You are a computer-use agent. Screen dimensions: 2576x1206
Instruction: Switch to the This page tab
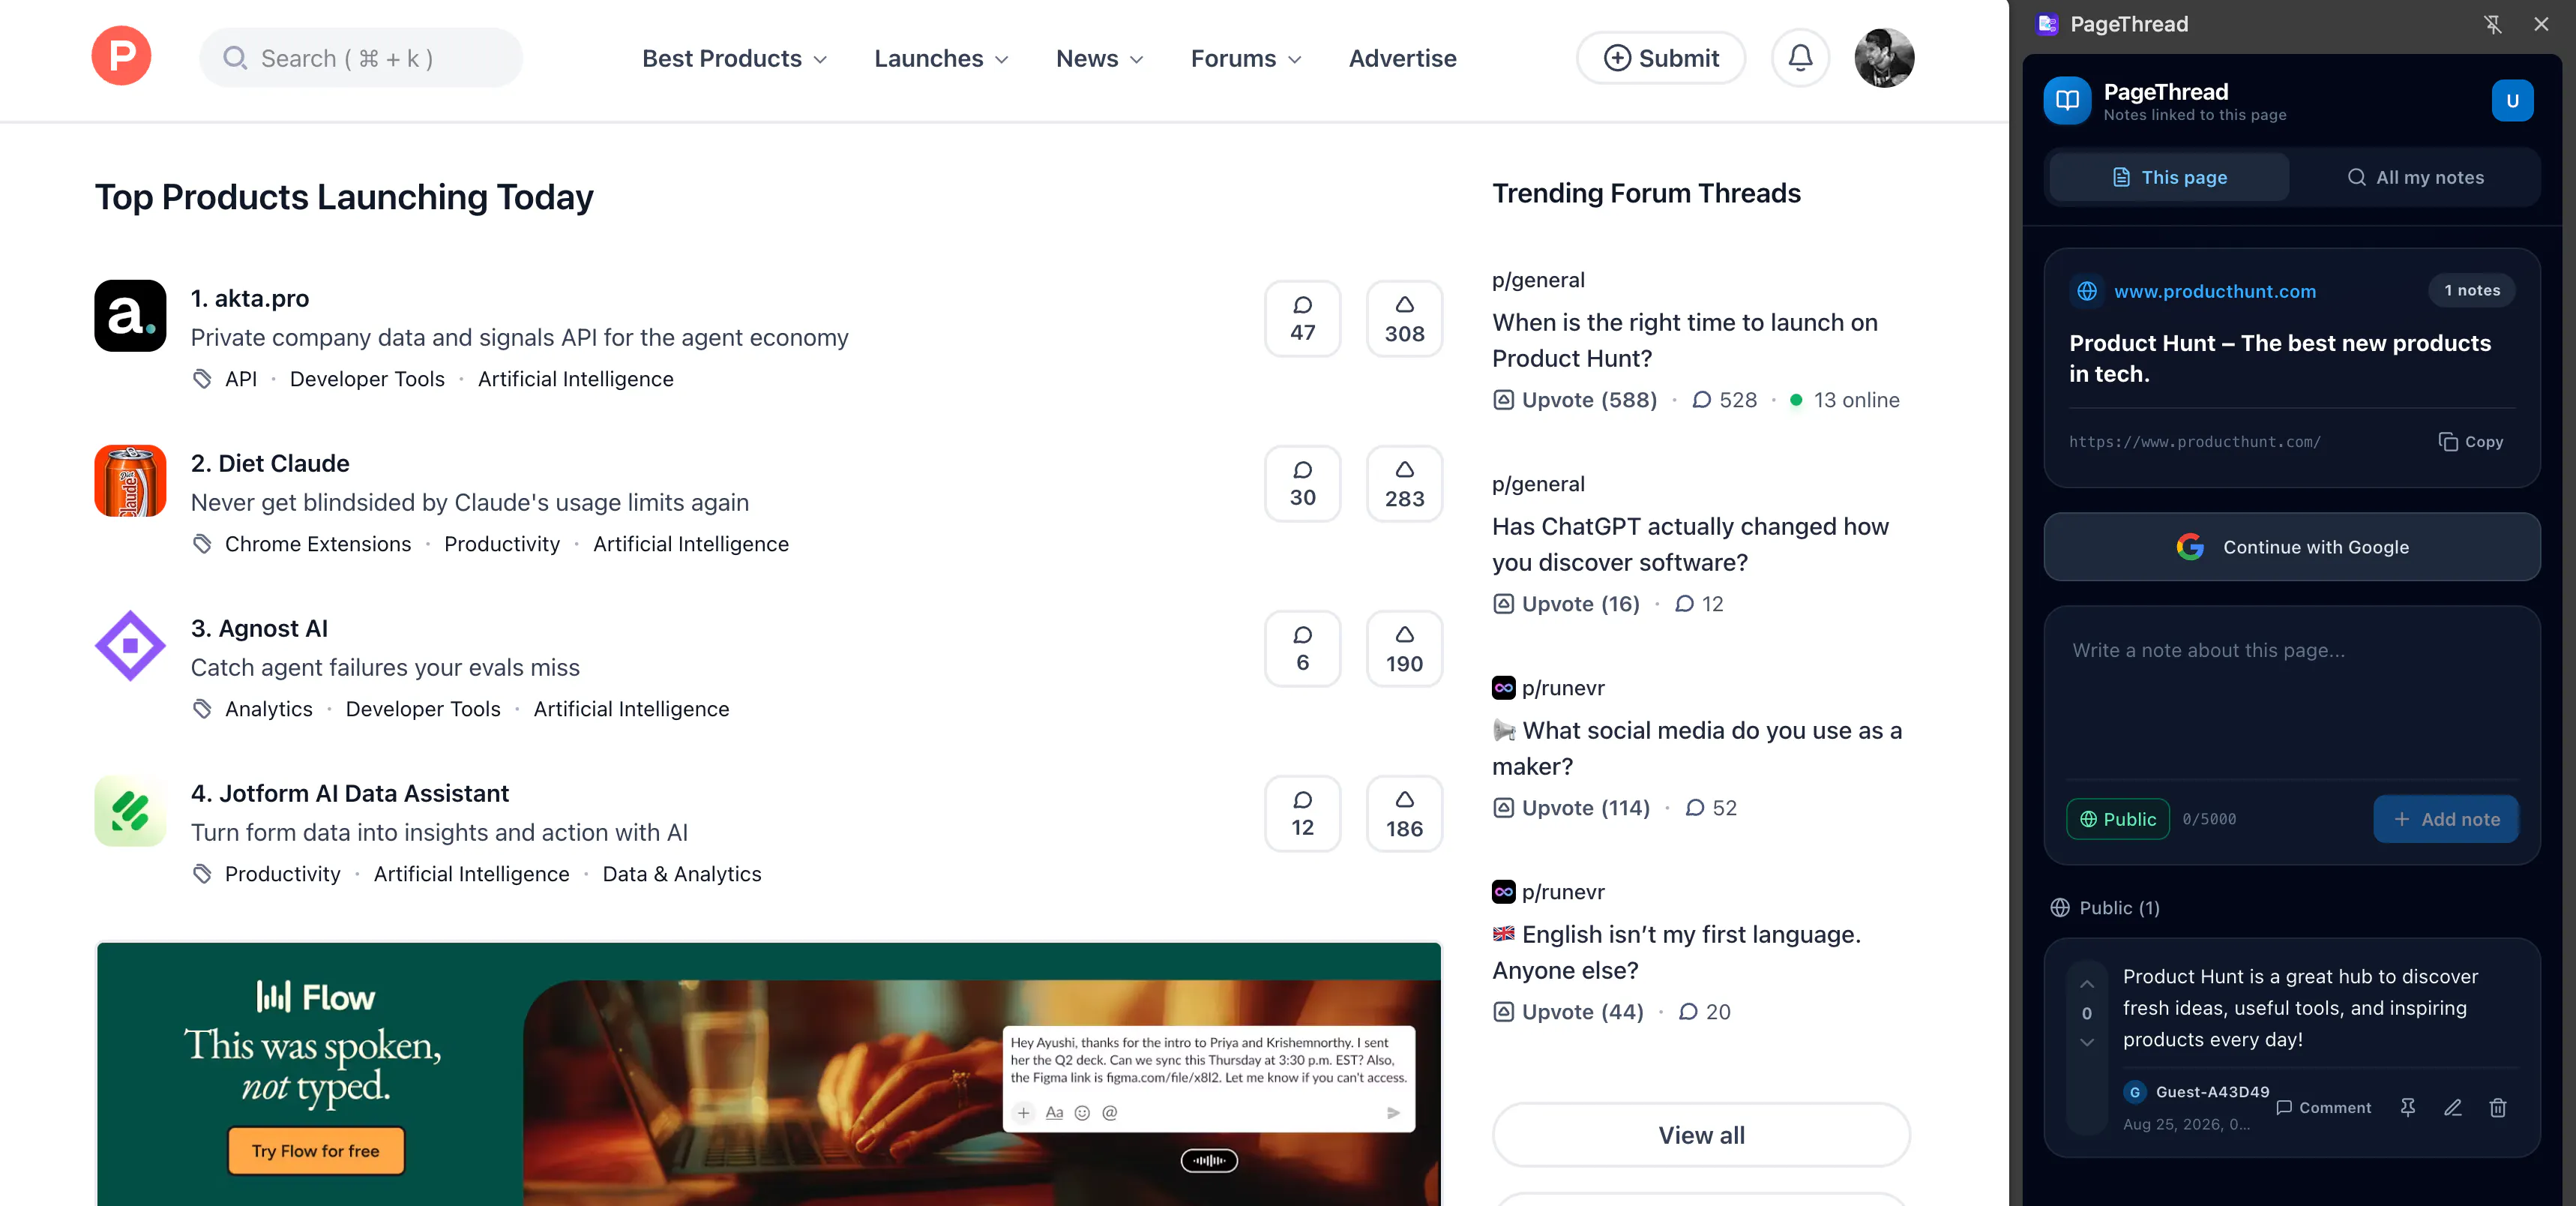point(2169,177)
